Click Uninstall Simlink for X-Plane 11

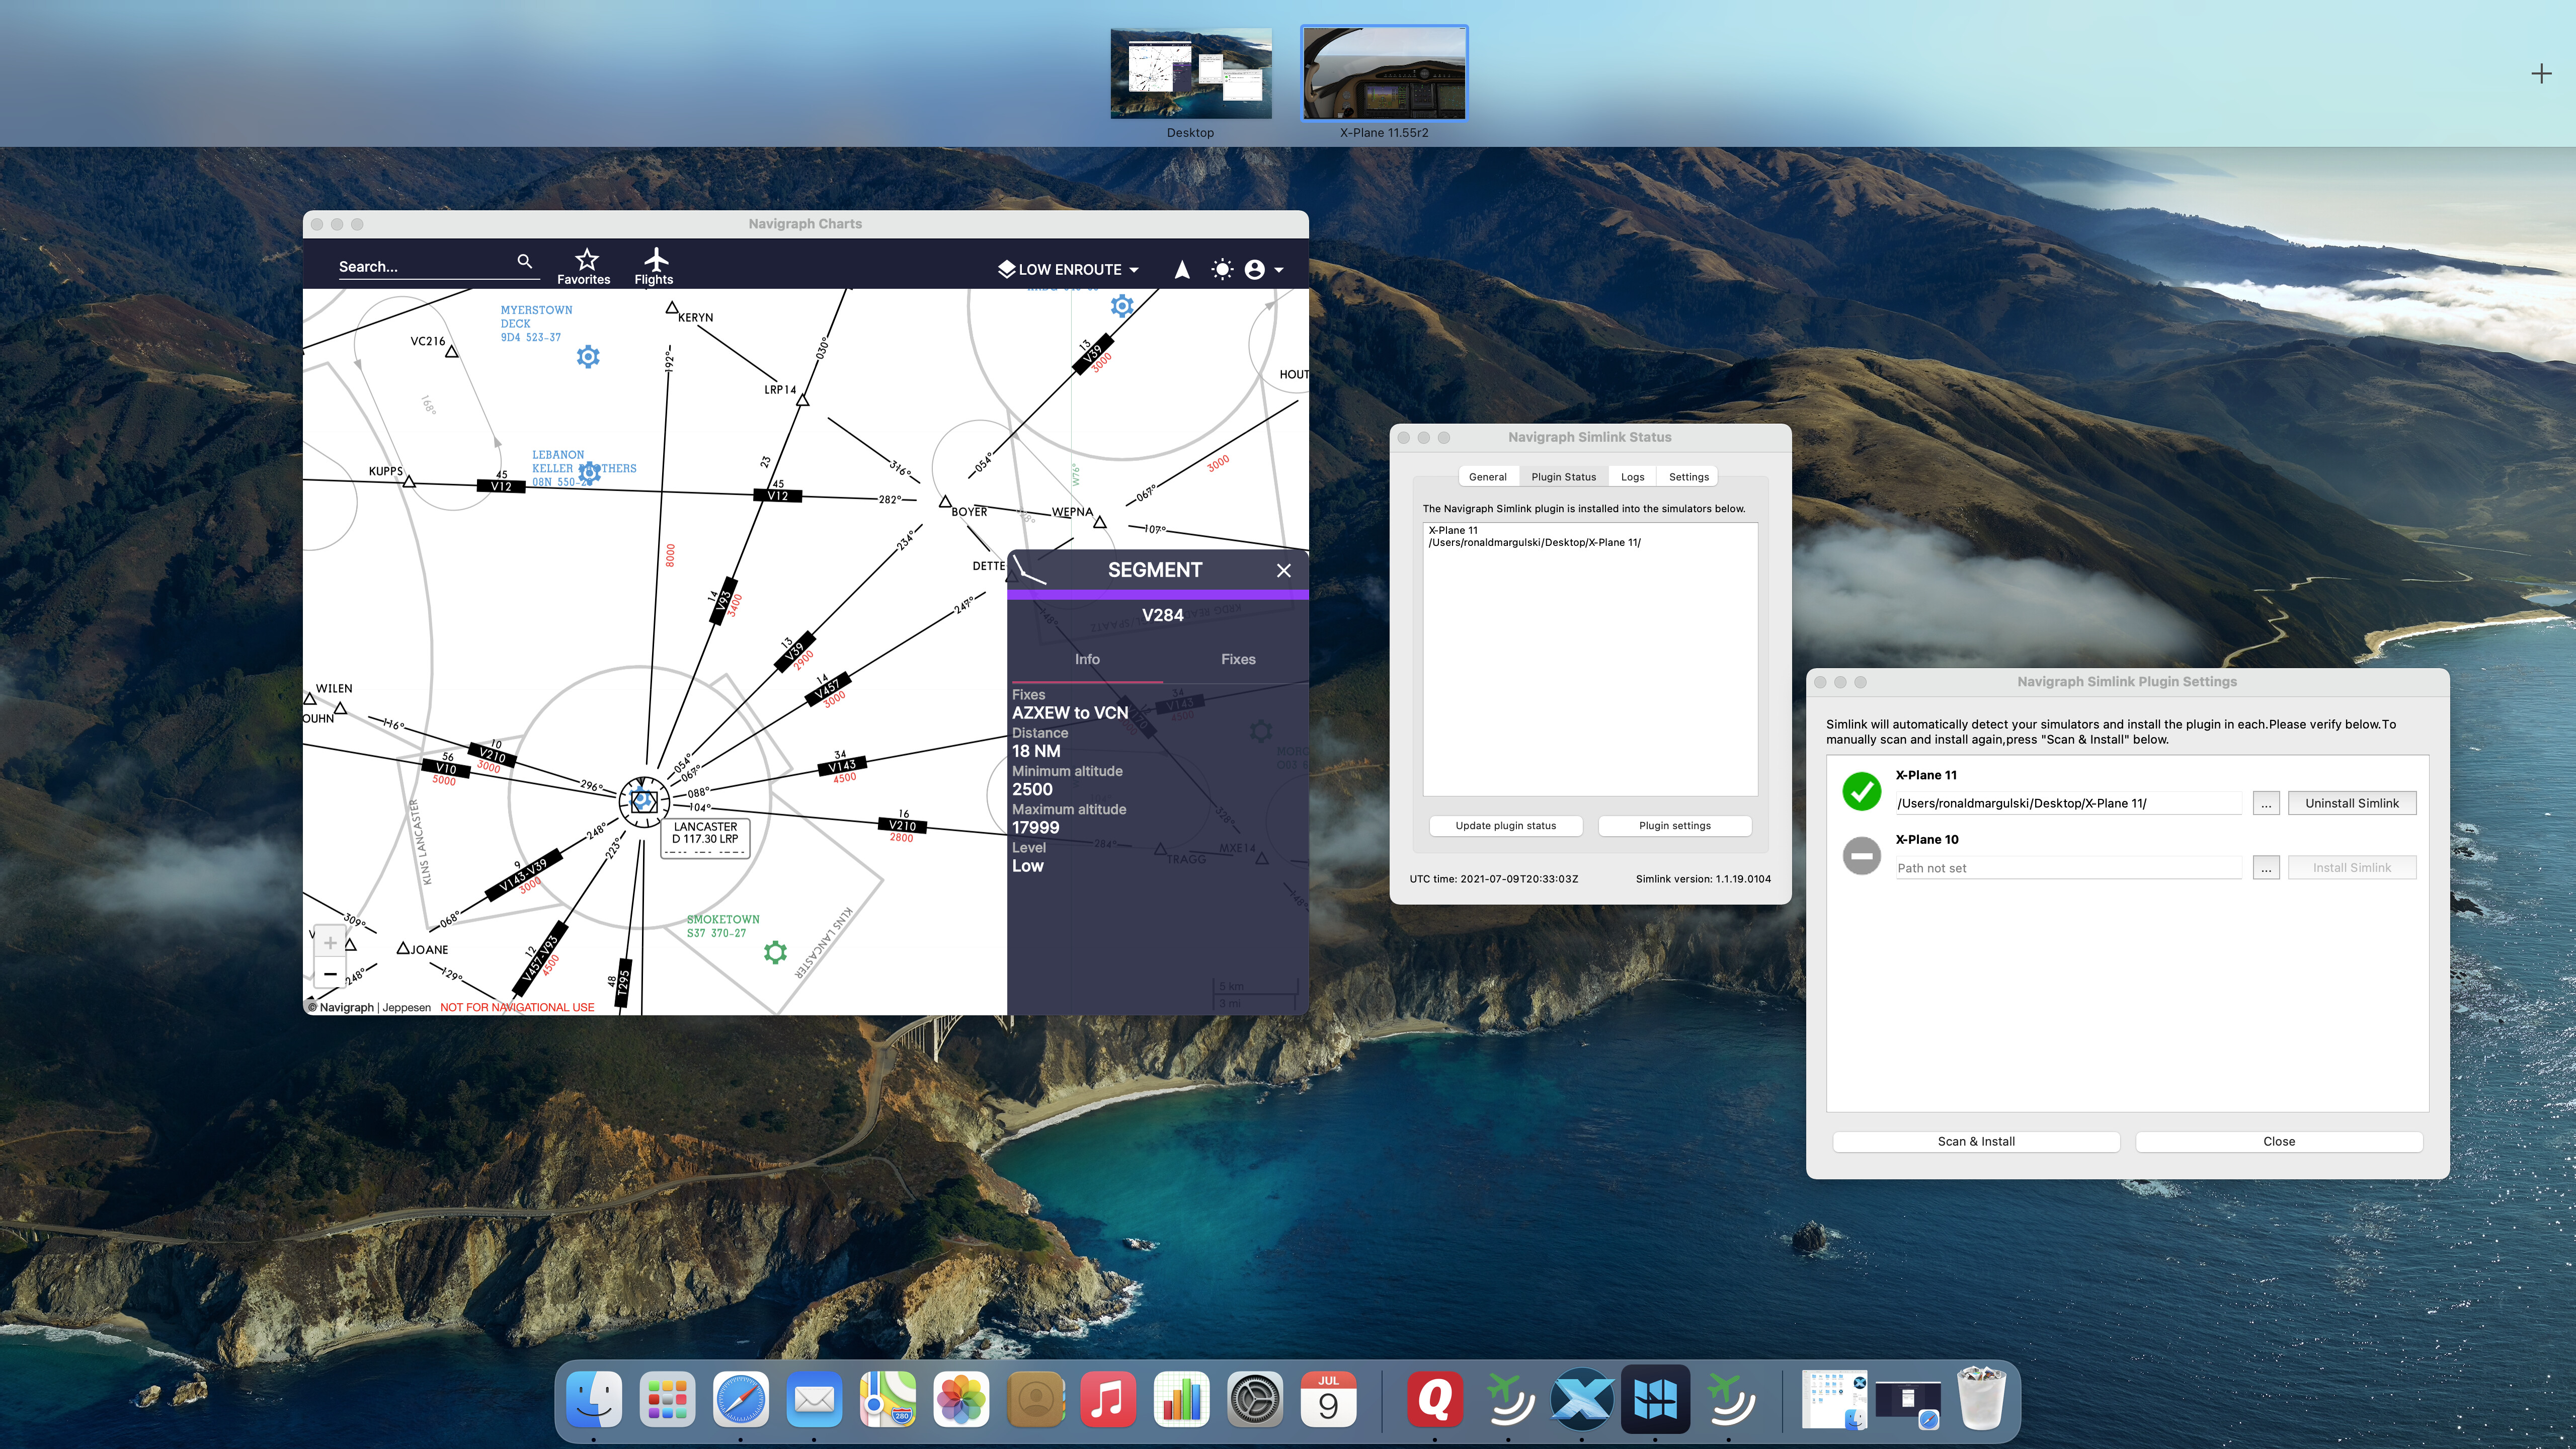pos(2351,803)
